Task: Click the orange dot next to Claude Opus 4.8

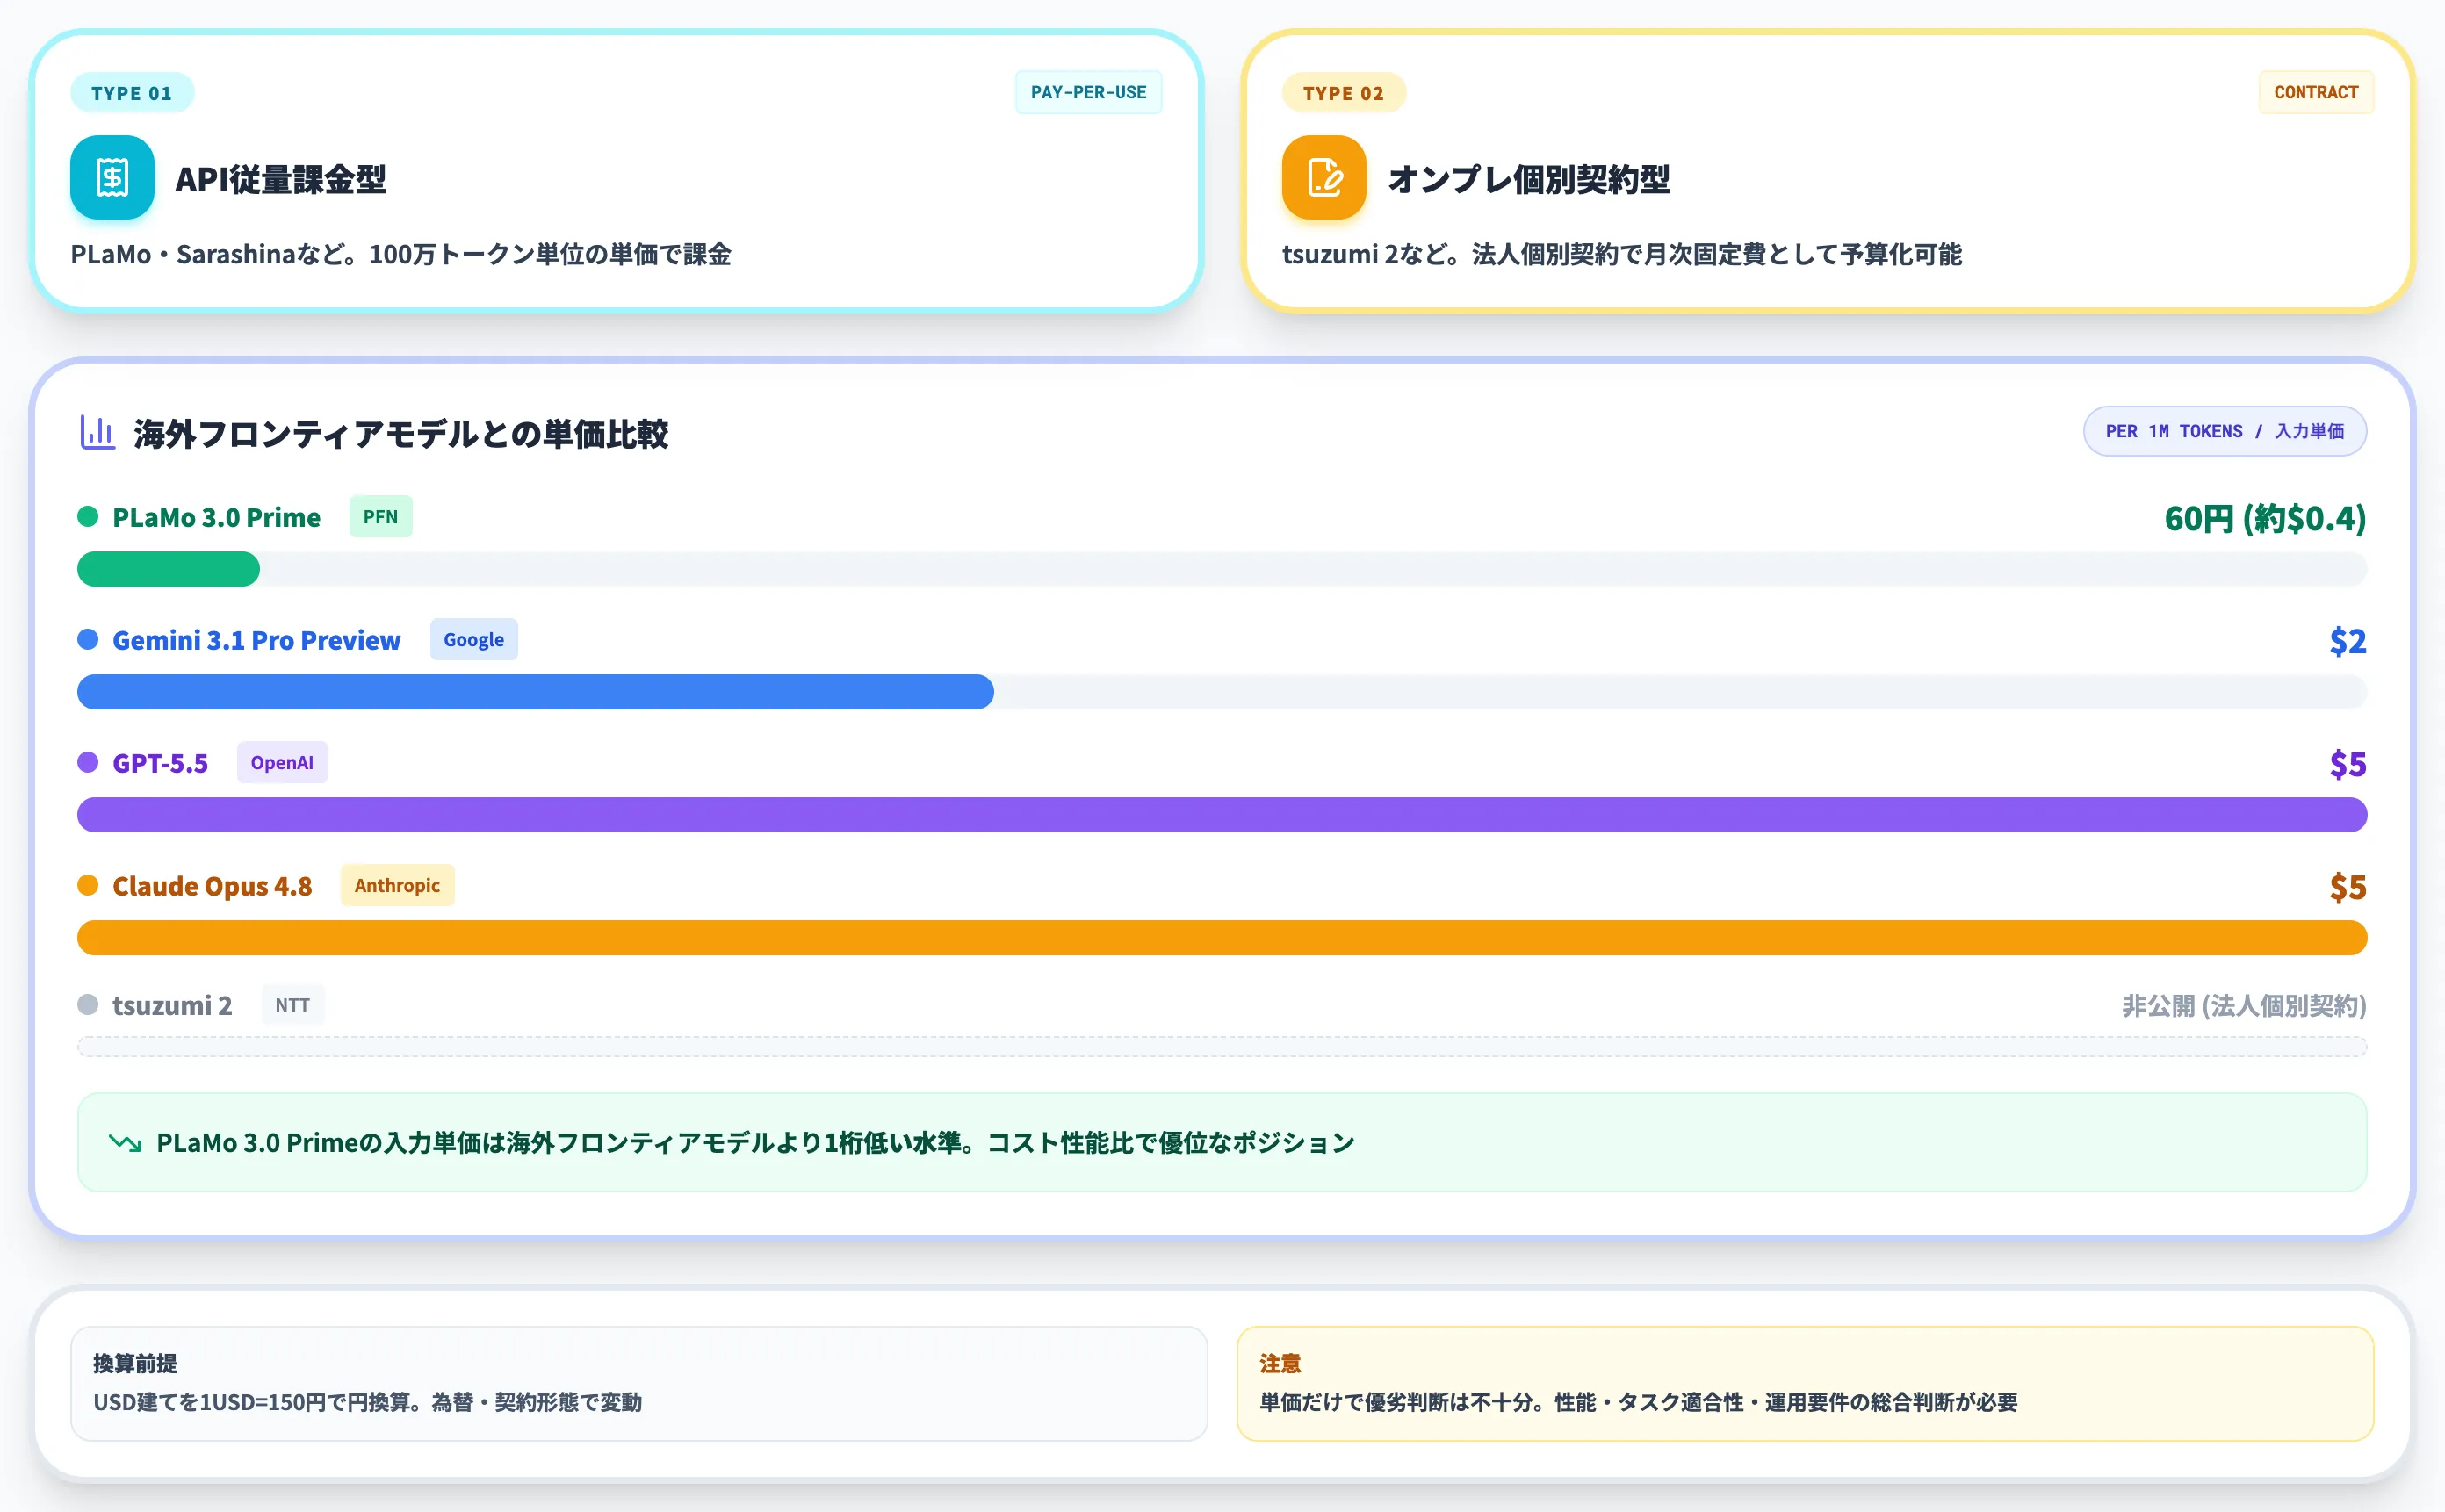Action: pyautogui.click(x=88, y=886)
